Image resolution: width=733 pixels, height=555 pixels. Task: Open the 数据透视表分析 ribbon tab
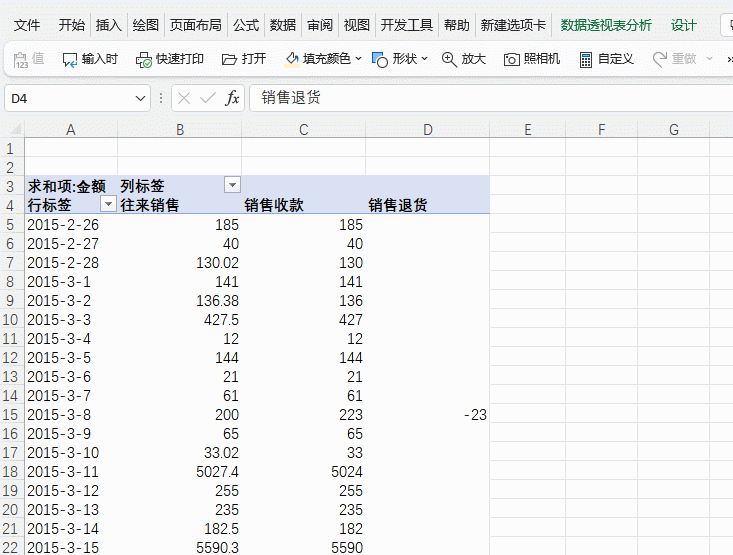click(x=605, y=25)
